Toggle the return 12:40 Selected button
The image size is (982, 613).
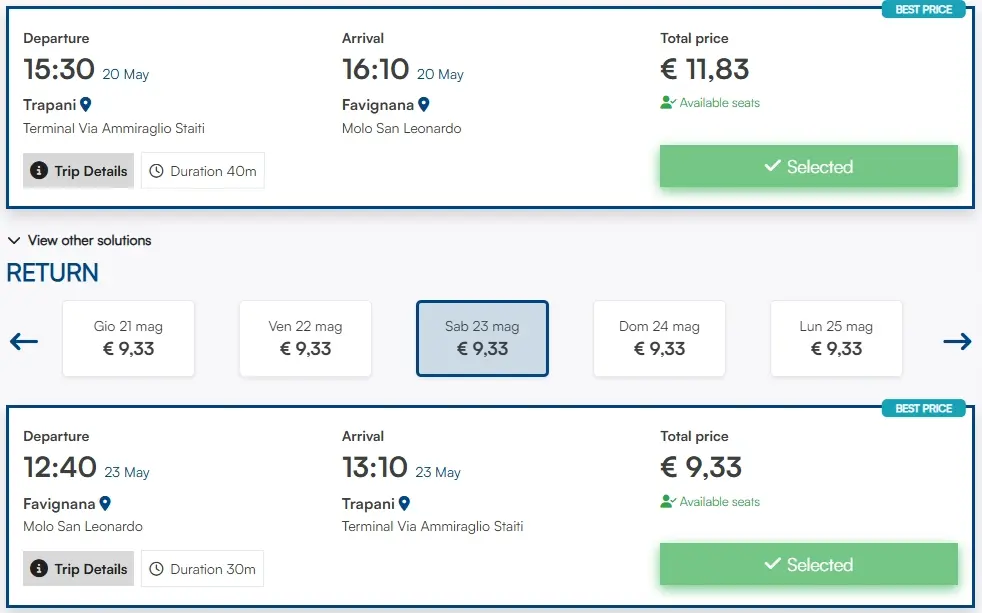pos(808,565)
